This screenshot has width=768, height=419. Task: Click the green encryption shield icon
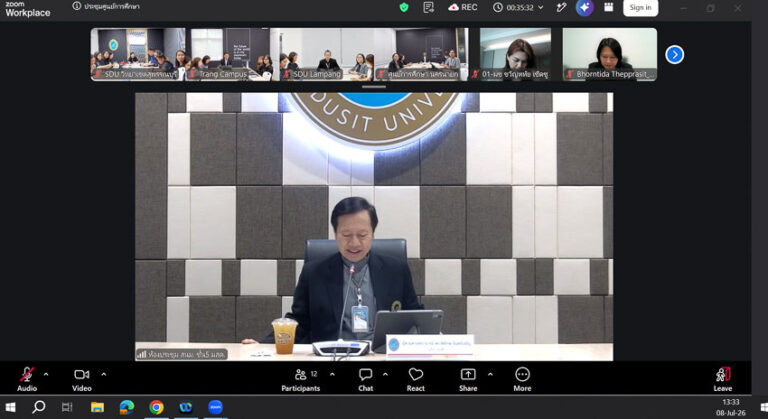coord(404,7)
